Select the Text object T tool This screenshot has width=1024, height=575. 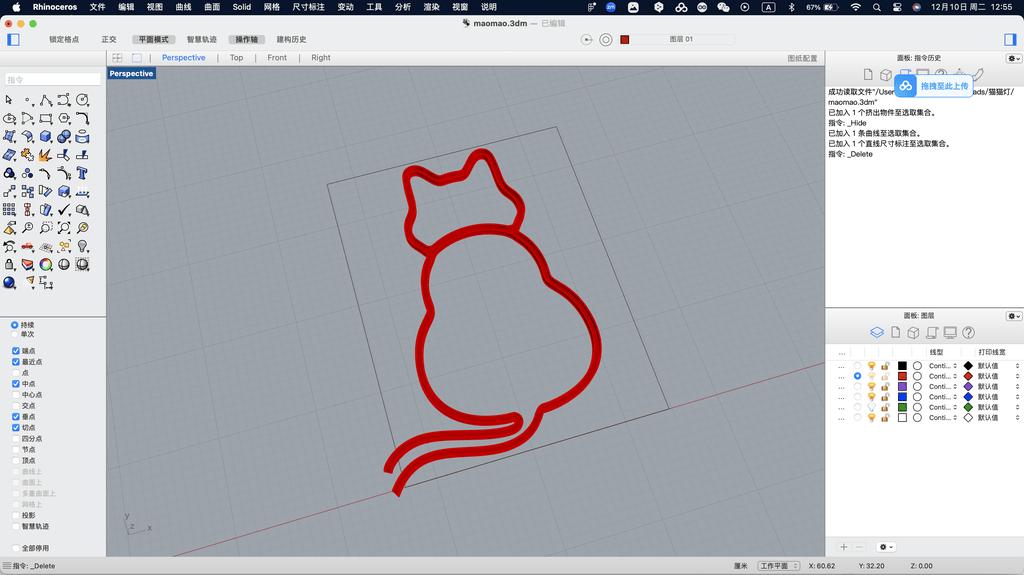[82, 173]
